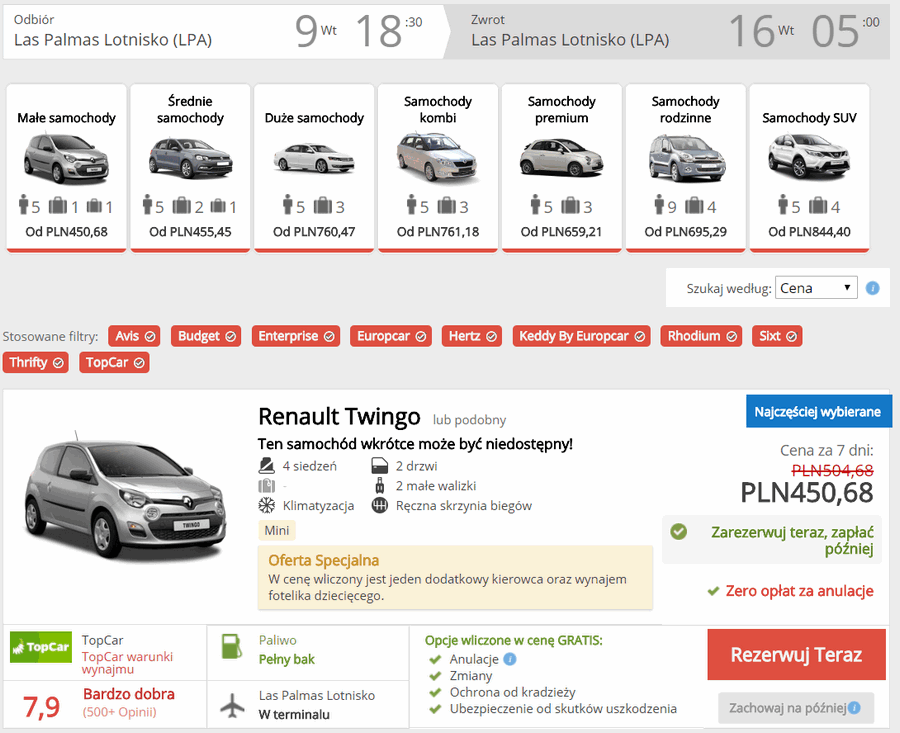Viewport: 900px width, 733px height.
Task: Click the suitcase icon in Duże samochody card
Action: 323,205
